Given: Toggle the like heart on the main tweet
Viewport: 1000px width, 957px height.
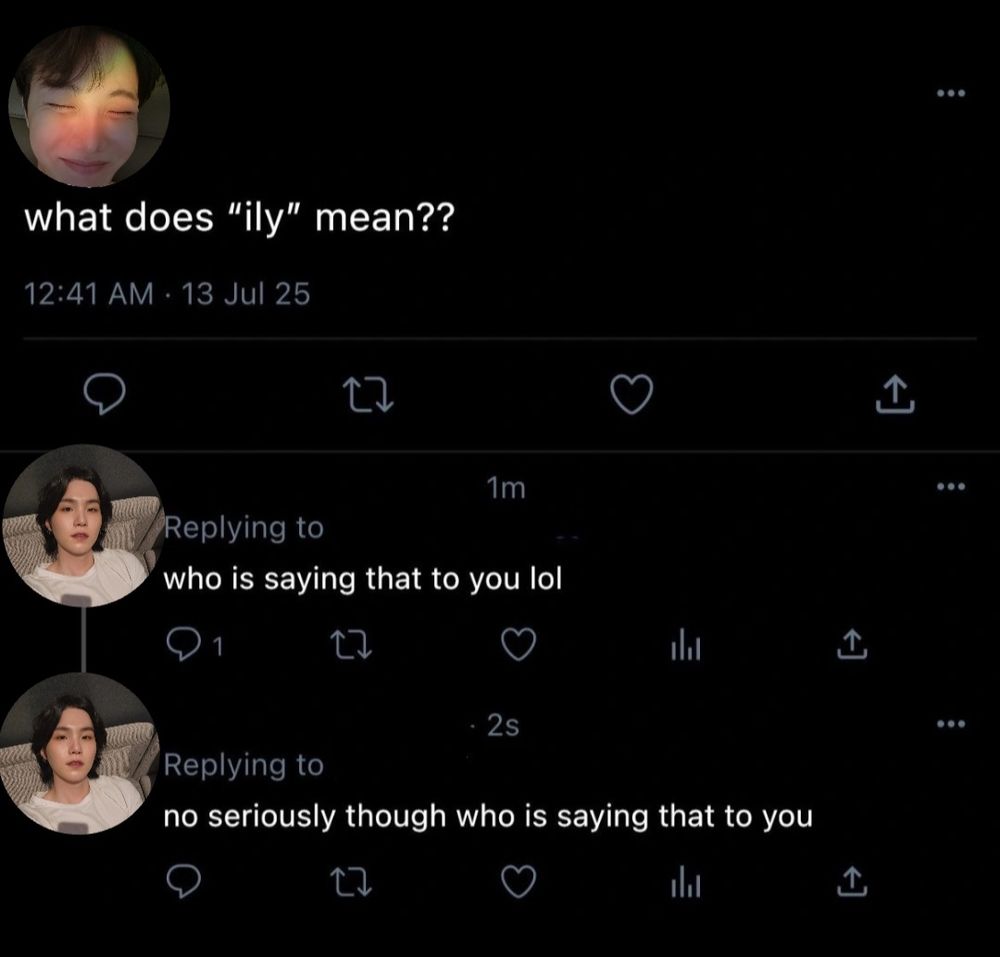Looking at the screenshot, I should point(631,396).
